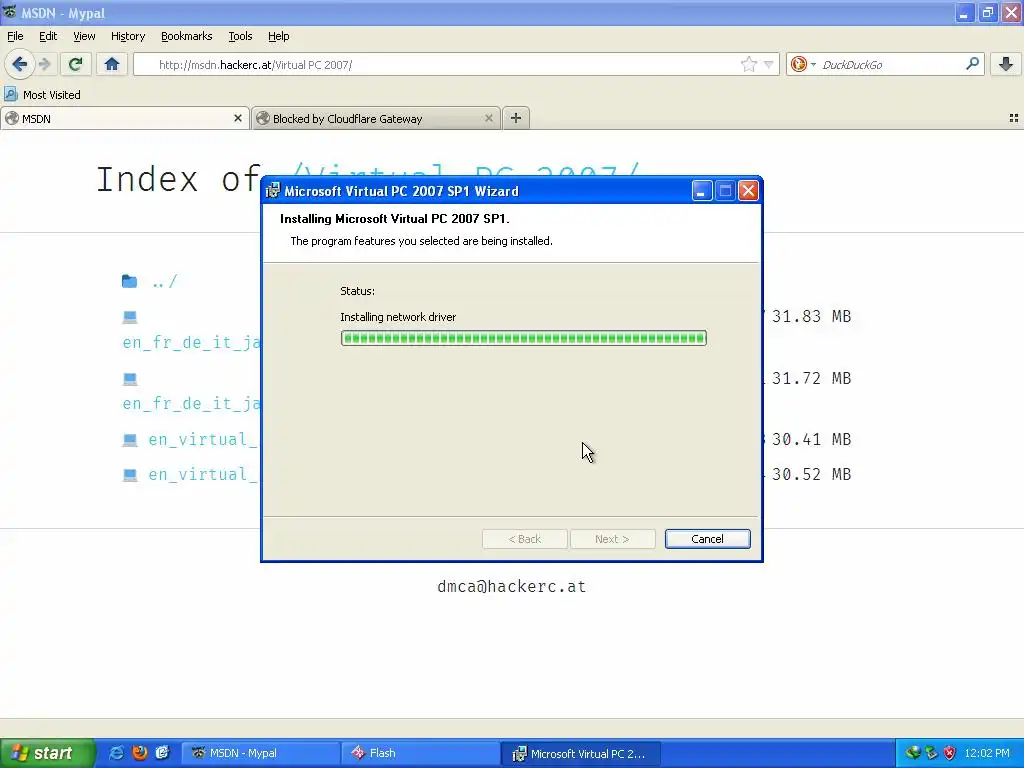Click the parent folder icon

coord(129,281)
